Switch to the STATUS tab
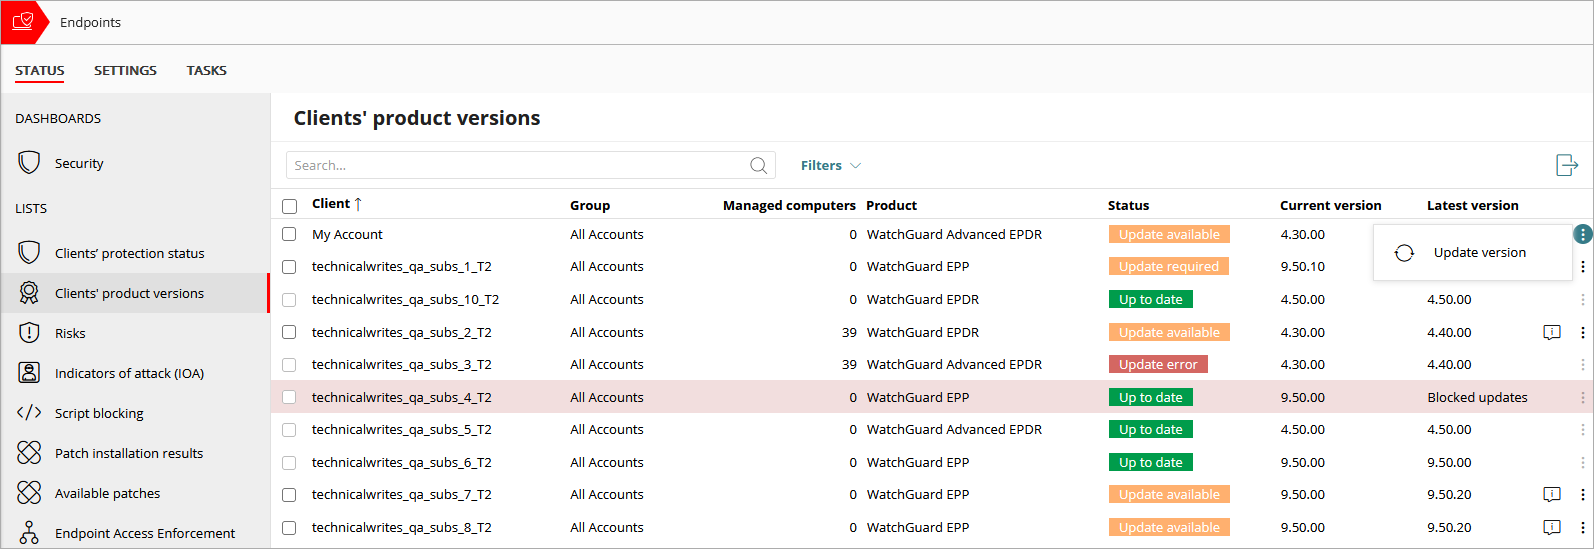The image size is (1594, 549). coord(40,70)
